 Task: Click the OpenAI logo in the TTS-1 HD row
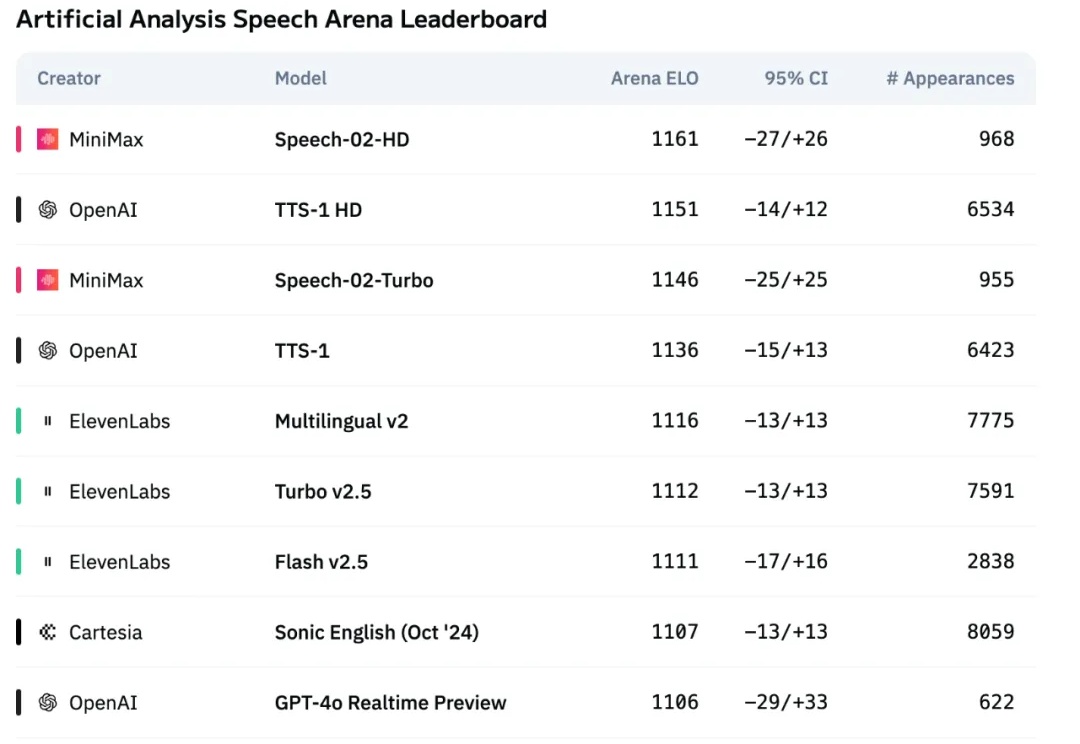click(x=48, y=209)
